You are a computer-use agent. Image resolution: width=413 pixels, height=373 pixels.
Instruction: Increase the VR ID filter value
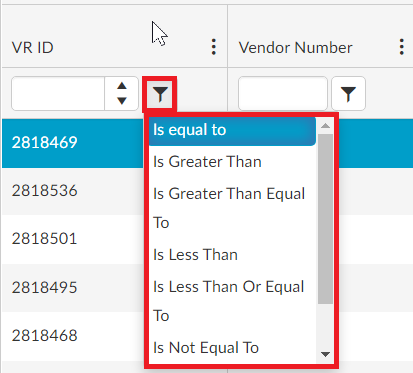pyautogui.click(x=122, y=86)
